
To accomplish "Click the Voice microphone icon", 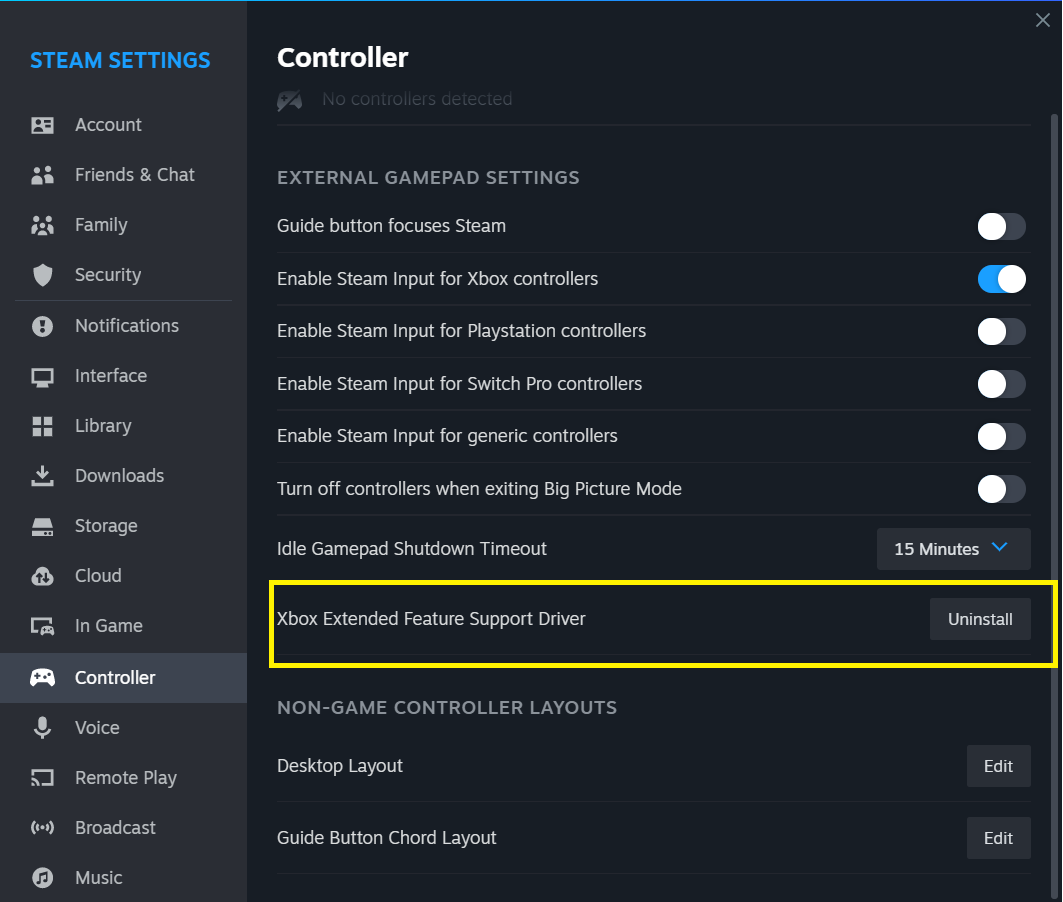I will 42,728.
